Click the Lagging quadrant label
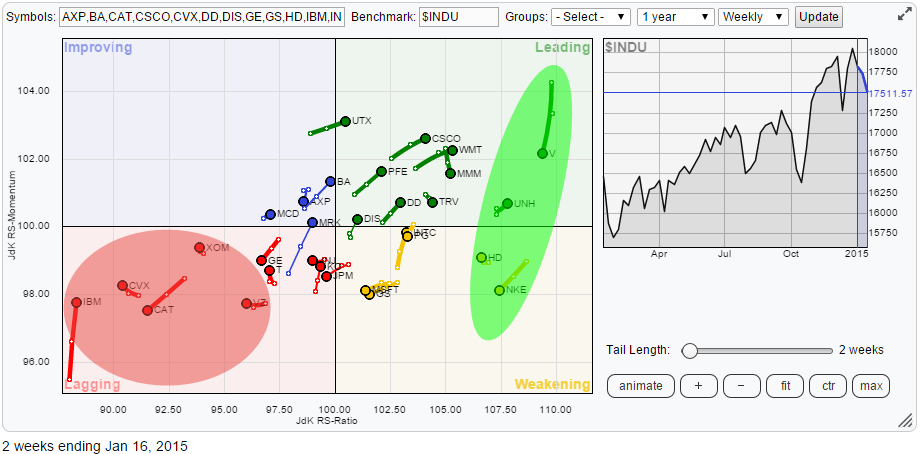922x454 pixels. (x=92, y=385)
